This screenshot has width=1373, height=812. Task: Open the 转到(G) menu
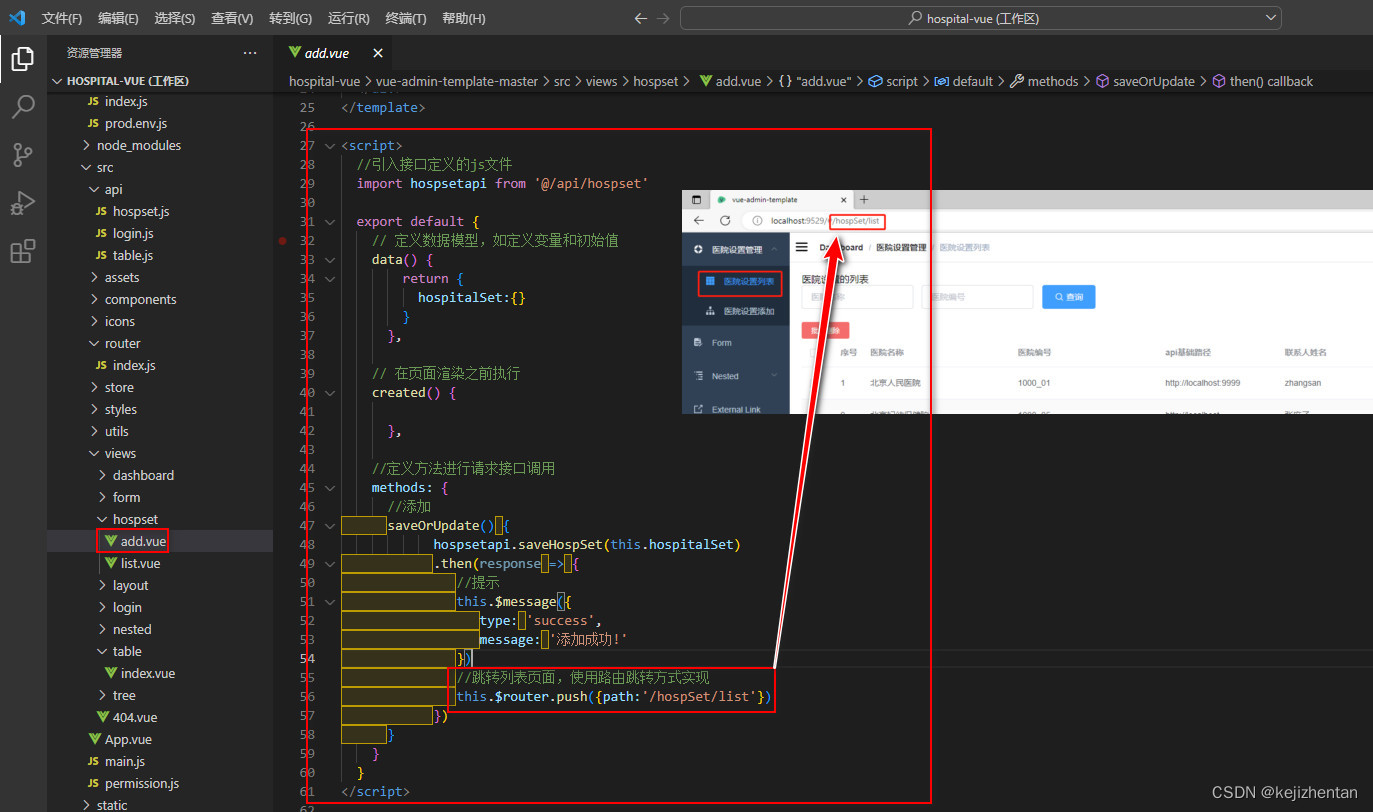291,18
